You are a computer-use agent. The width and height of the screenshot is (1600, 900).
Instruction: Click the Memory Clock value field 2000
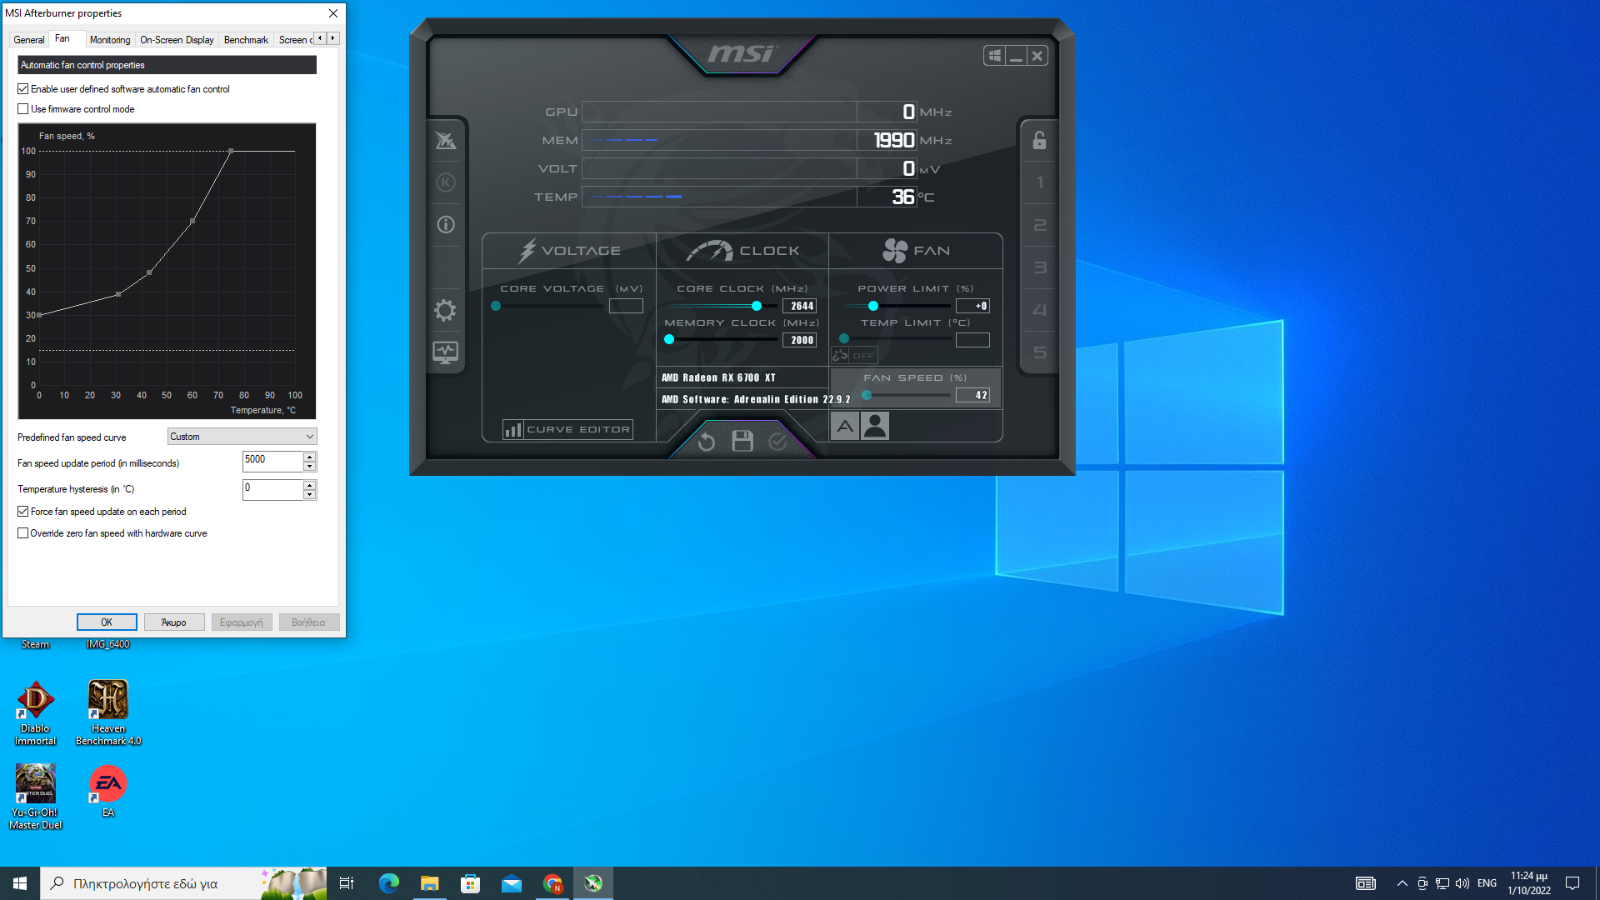(x=800, y=340)
